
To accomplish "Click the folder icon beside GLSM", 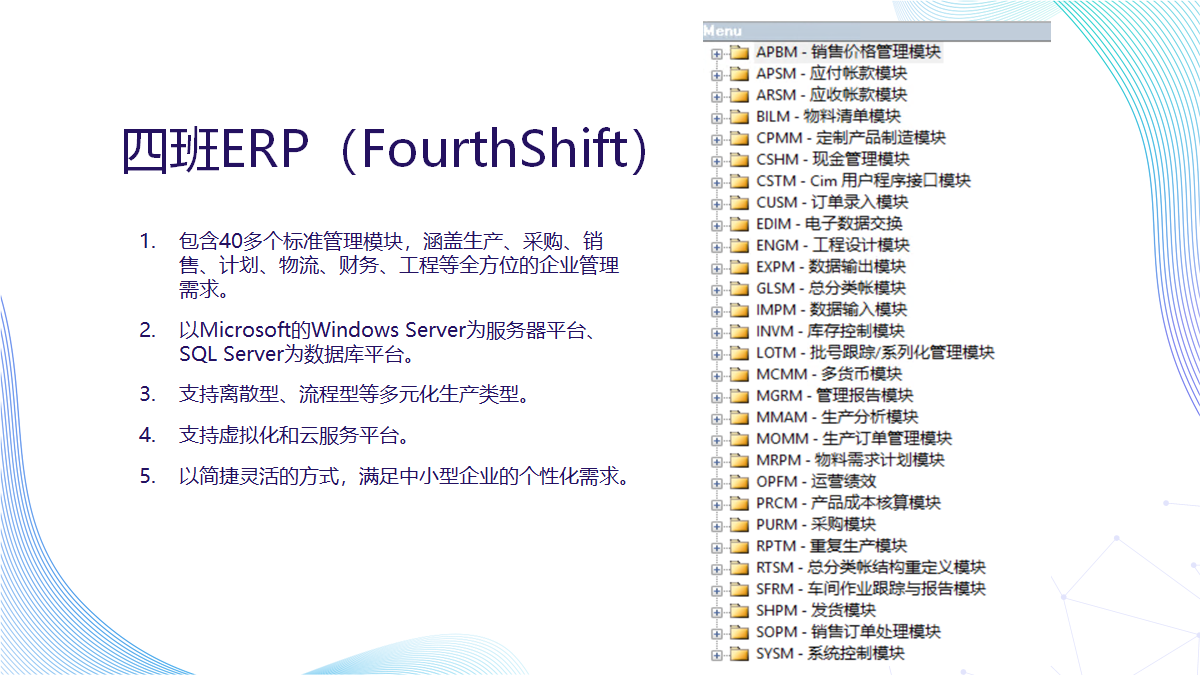I will click(739, 288).
